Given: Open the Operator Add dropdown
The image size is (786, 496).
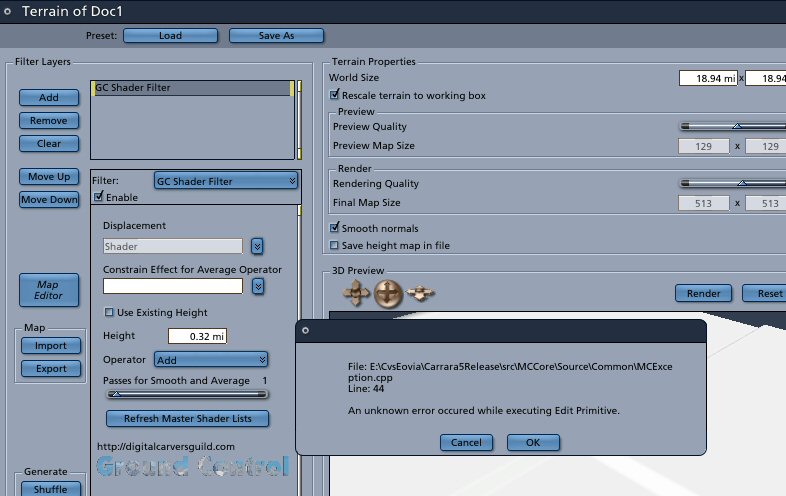Looking at the screenshot, I should (x=211, y=360).
